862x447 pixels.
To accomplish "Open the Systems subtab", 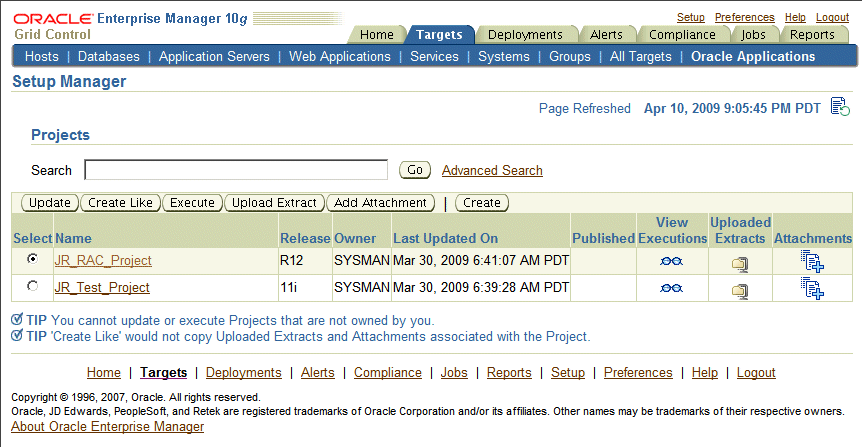I will click(504, 57).
